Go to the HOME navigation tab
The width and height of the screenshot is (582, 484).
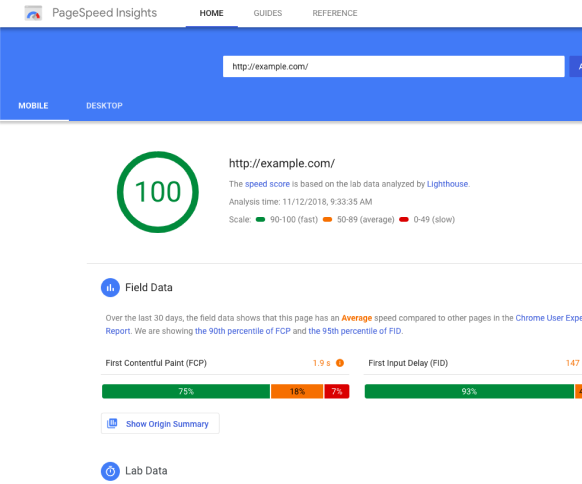click(212, 13)
